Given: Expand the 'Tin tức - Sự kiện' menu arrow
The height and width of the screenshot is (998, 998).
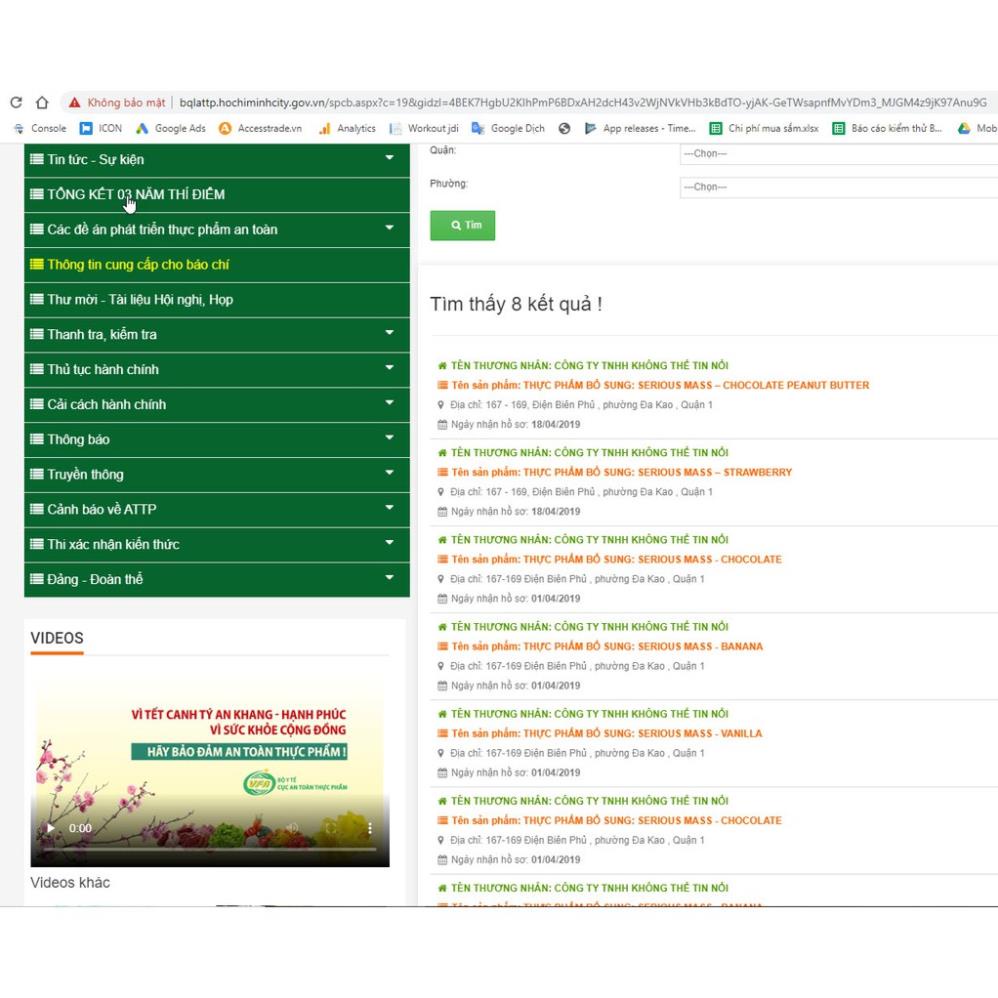Looking at the screenshot, I should coord(389,159).
